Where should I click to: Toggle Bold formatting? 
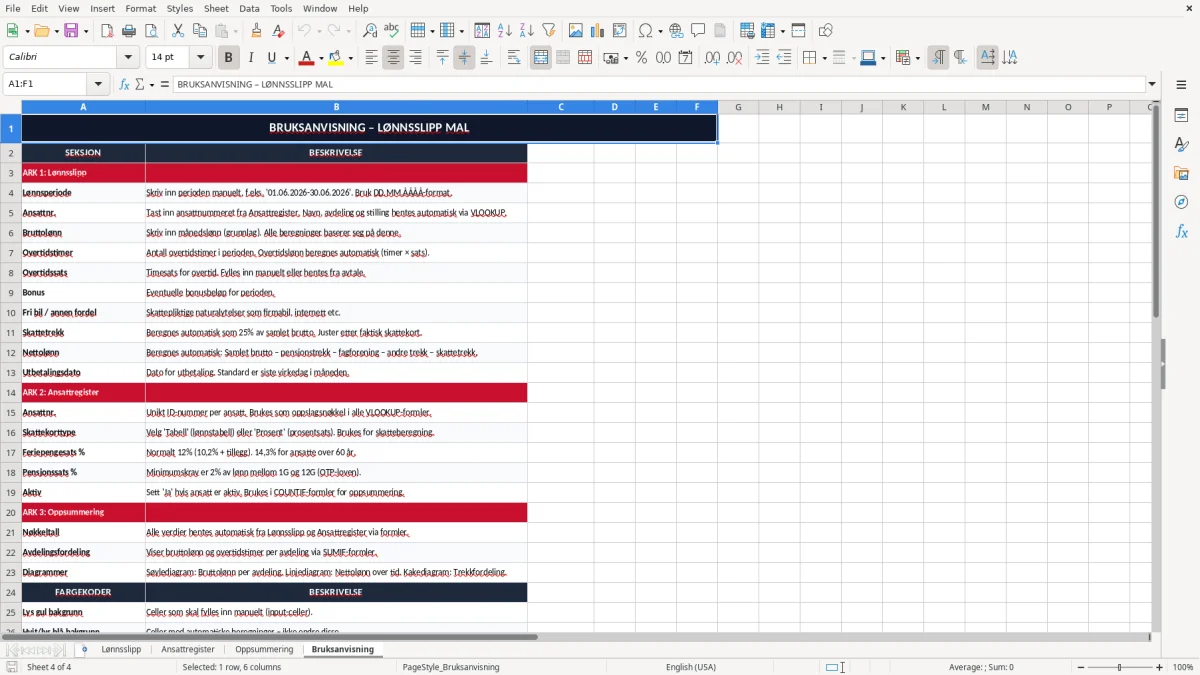228,58
